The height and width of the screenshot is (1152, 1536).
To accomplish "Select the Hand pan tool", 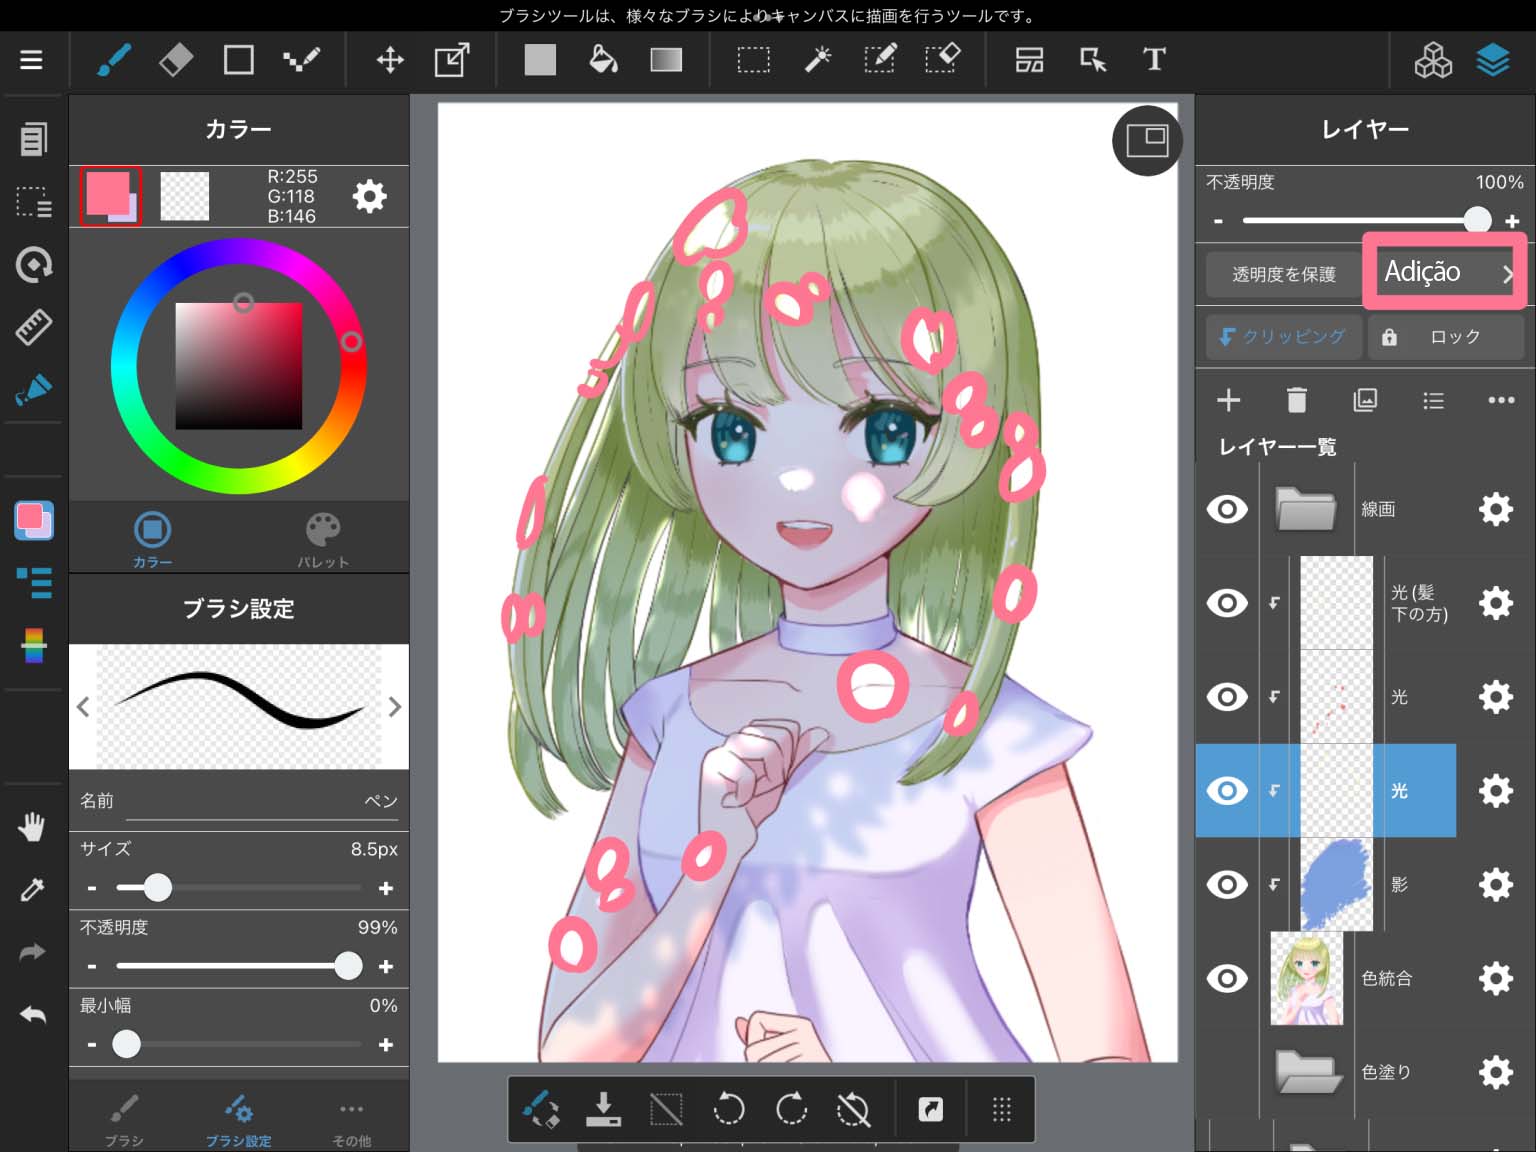I will [32, 828].
